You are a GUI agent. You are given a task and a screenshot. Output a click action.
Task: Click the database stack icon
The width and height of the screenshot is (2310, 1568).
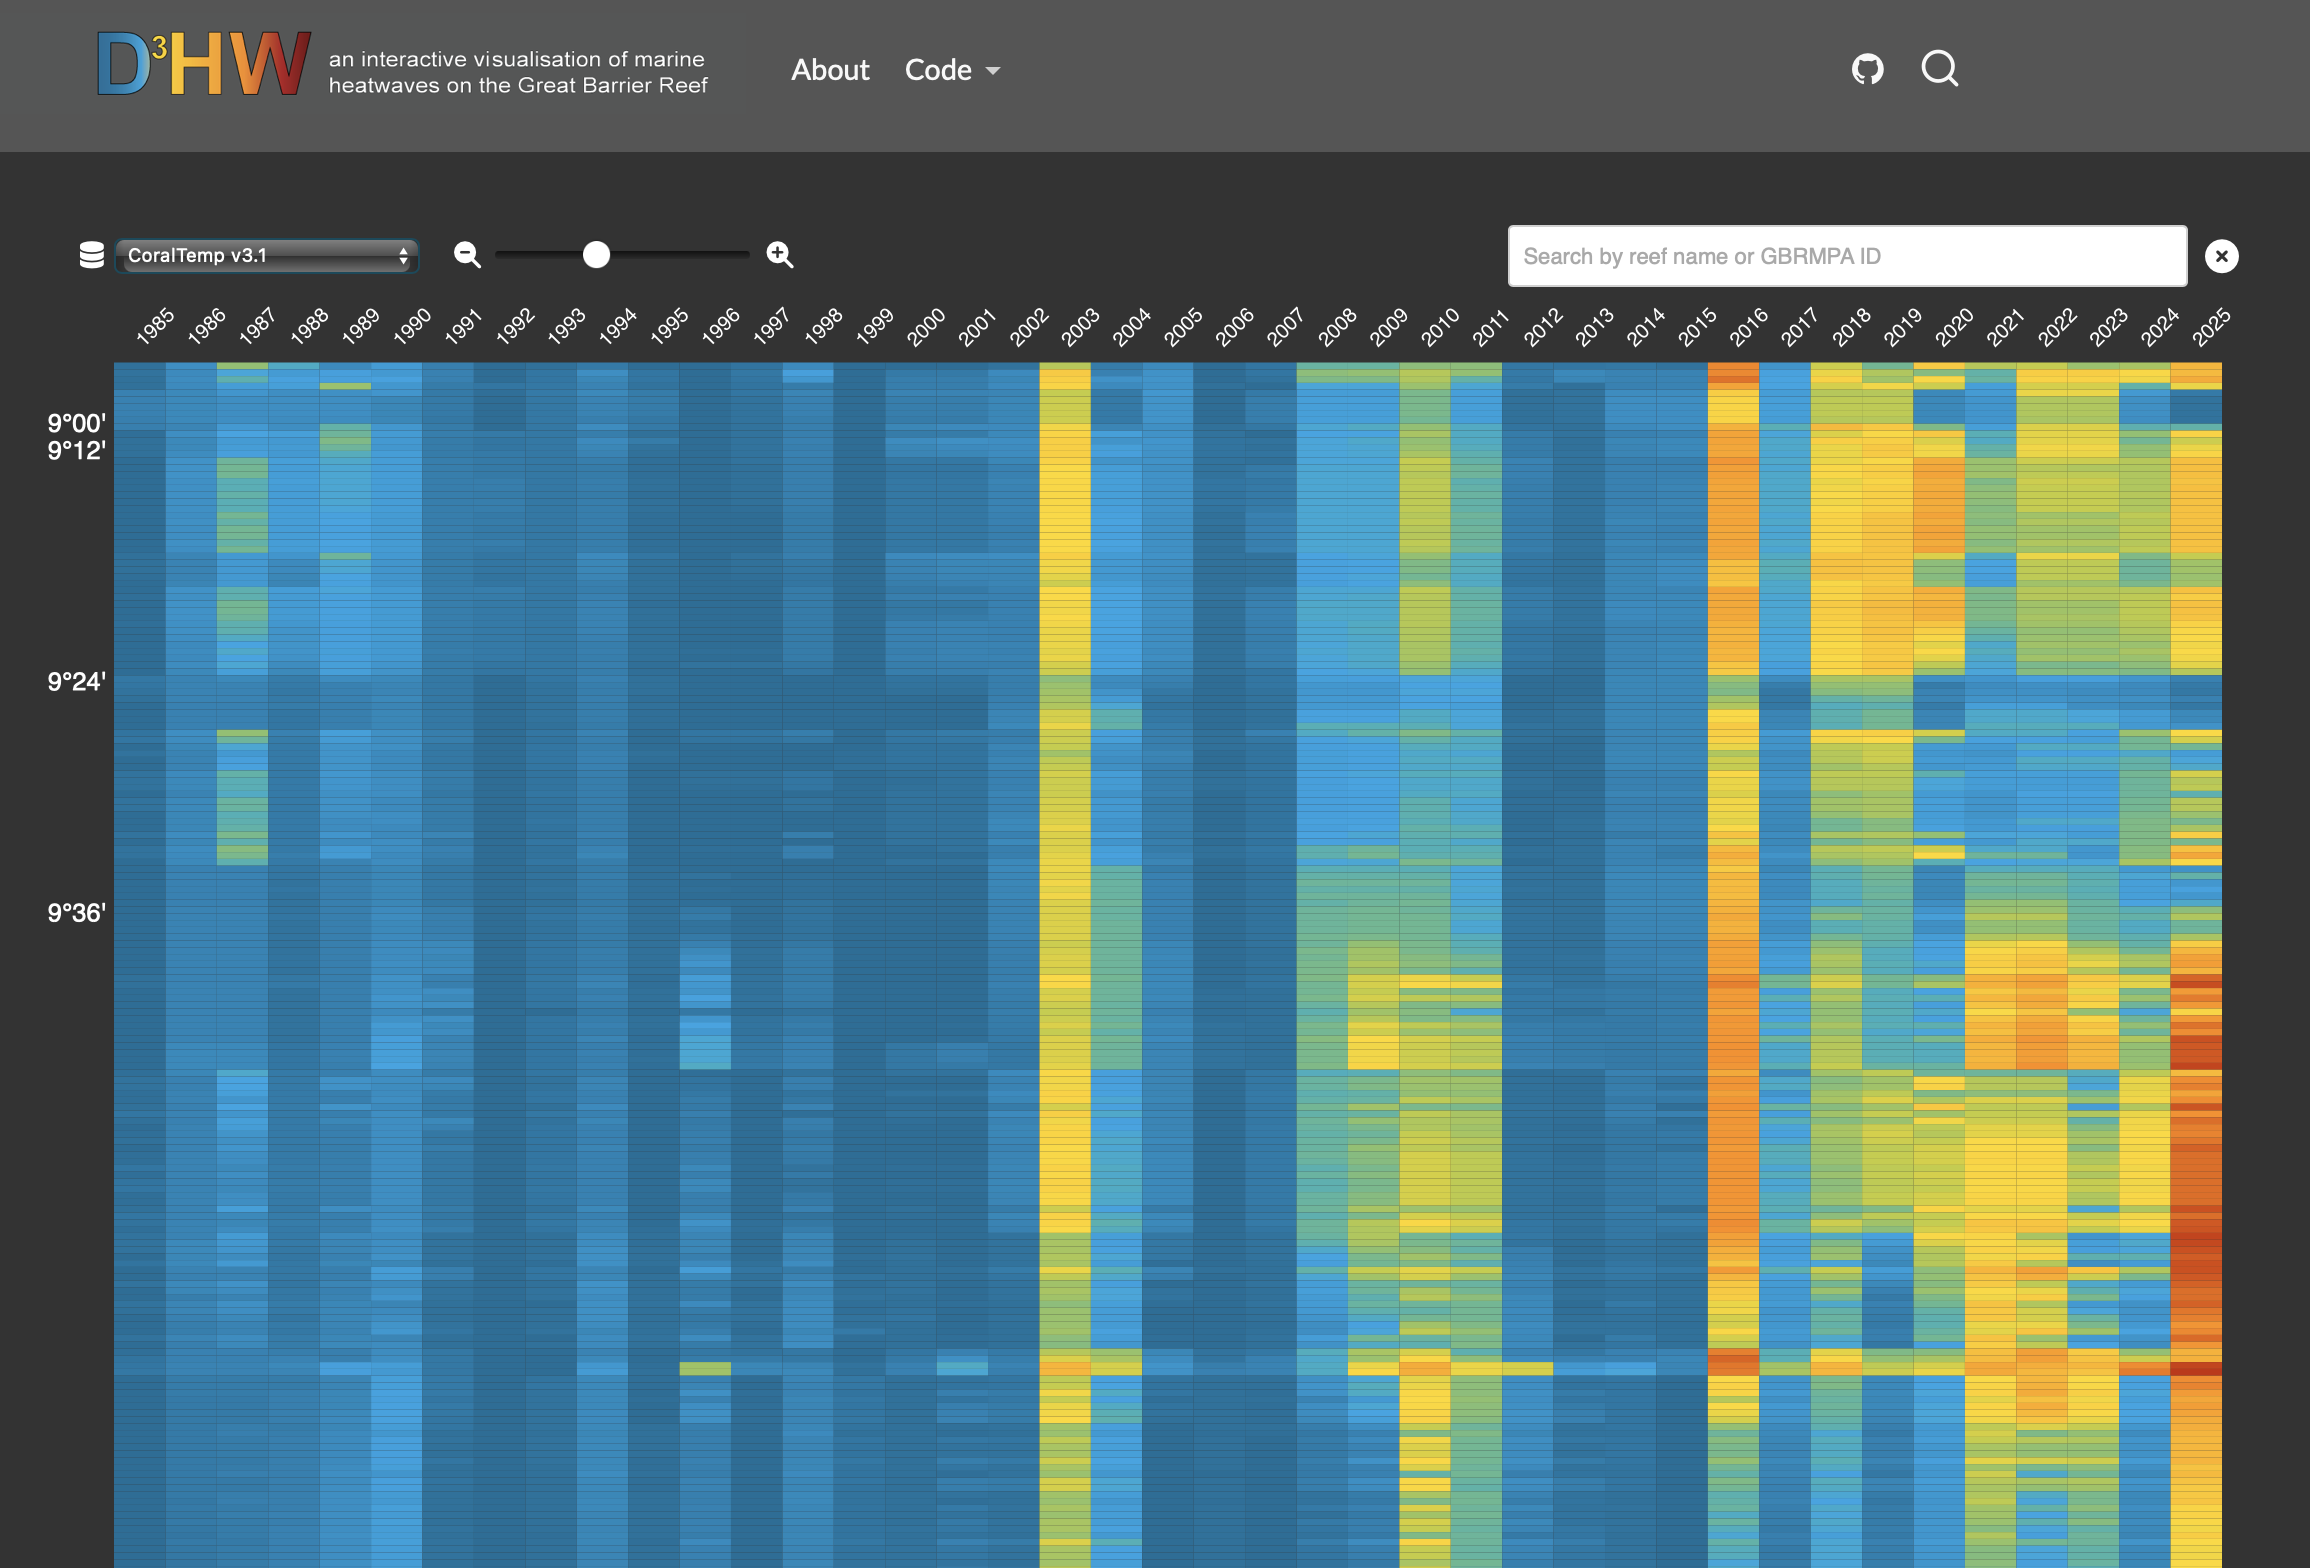[x=92, y=255]
